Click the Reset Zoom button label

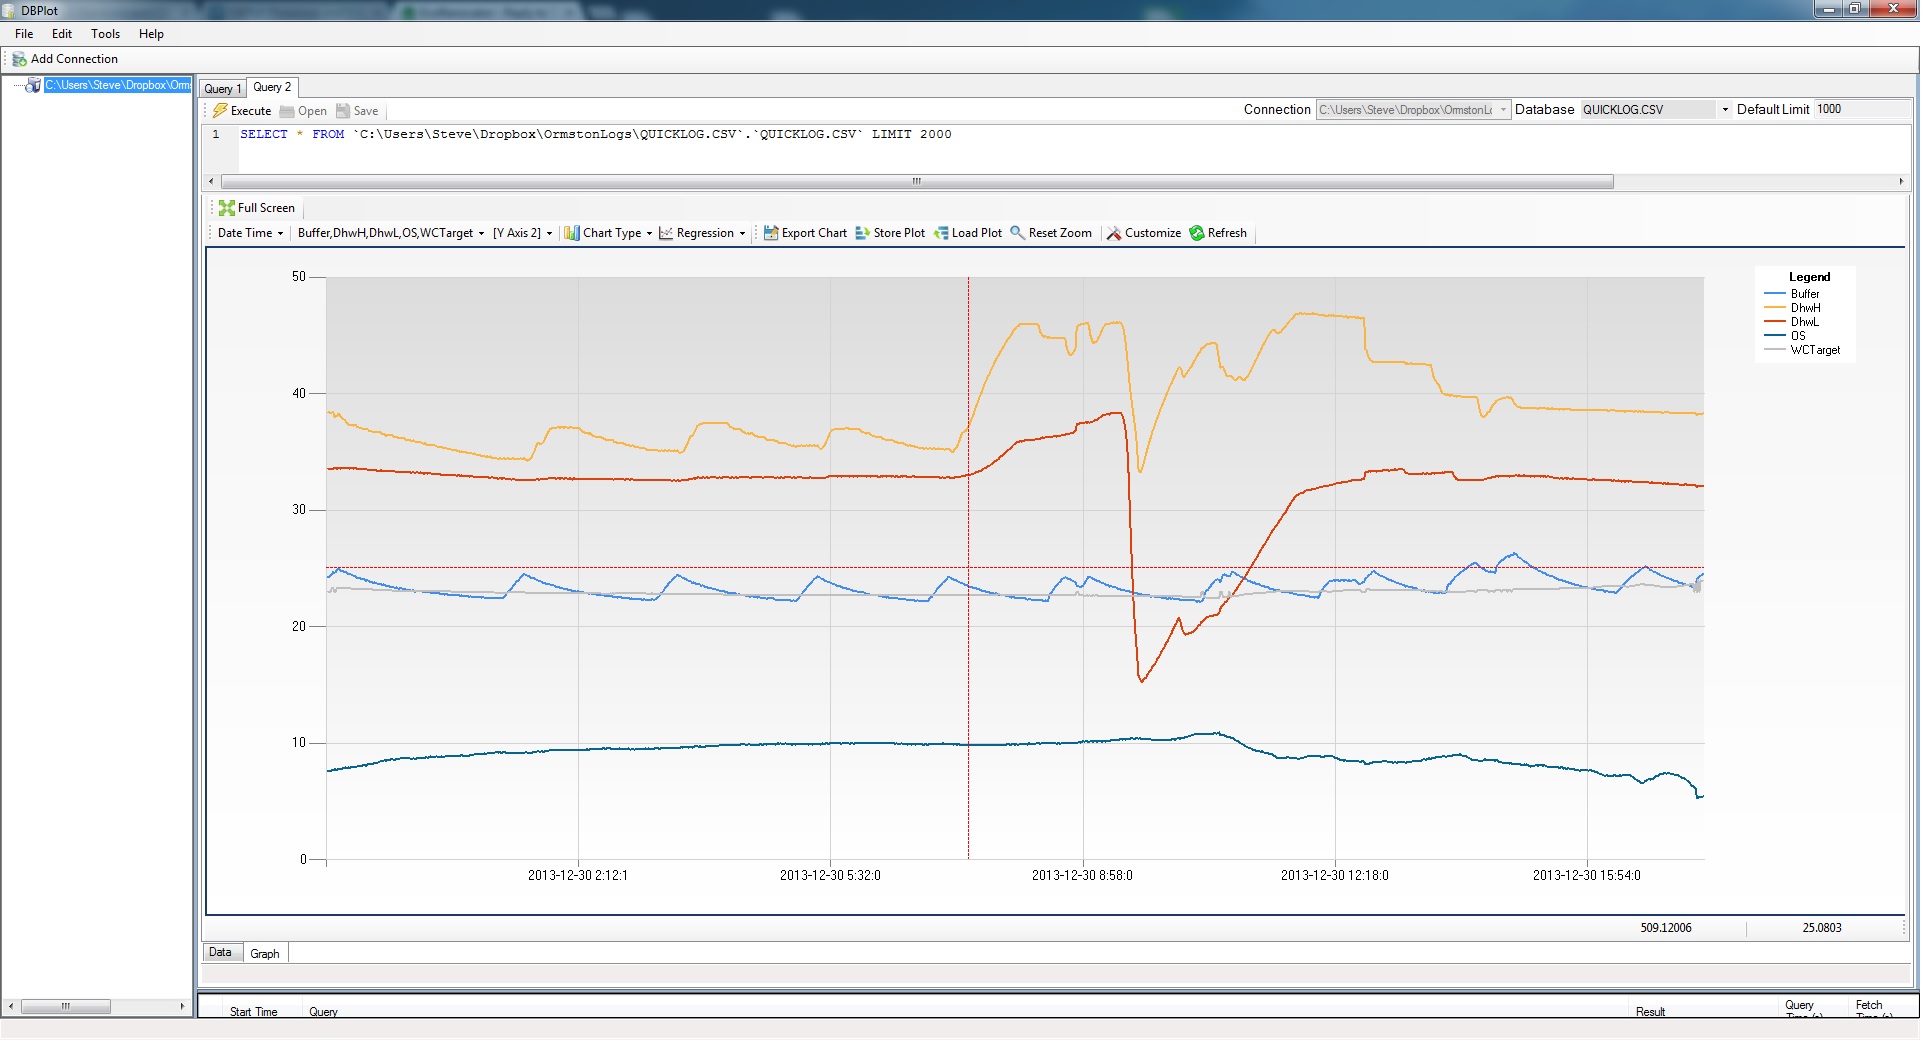tap(1060, 233)
